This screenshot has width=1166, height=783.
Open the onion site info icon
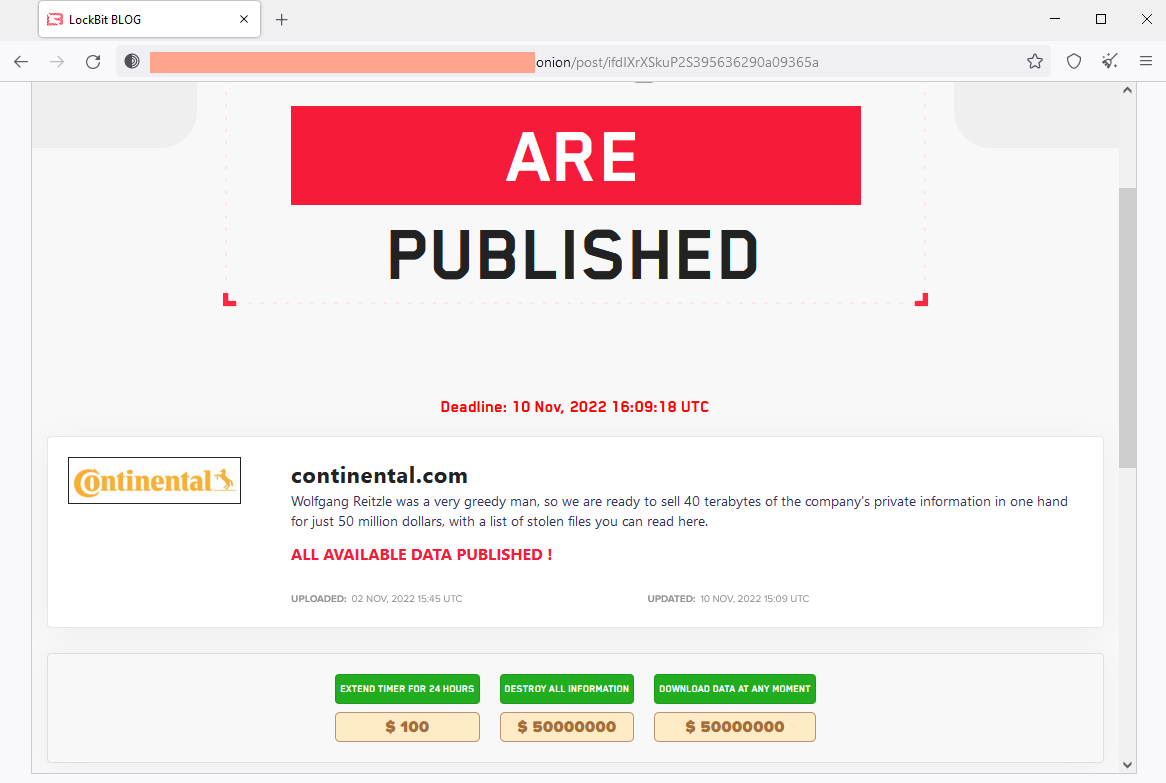pyautogui.click(x=132, y=62)
